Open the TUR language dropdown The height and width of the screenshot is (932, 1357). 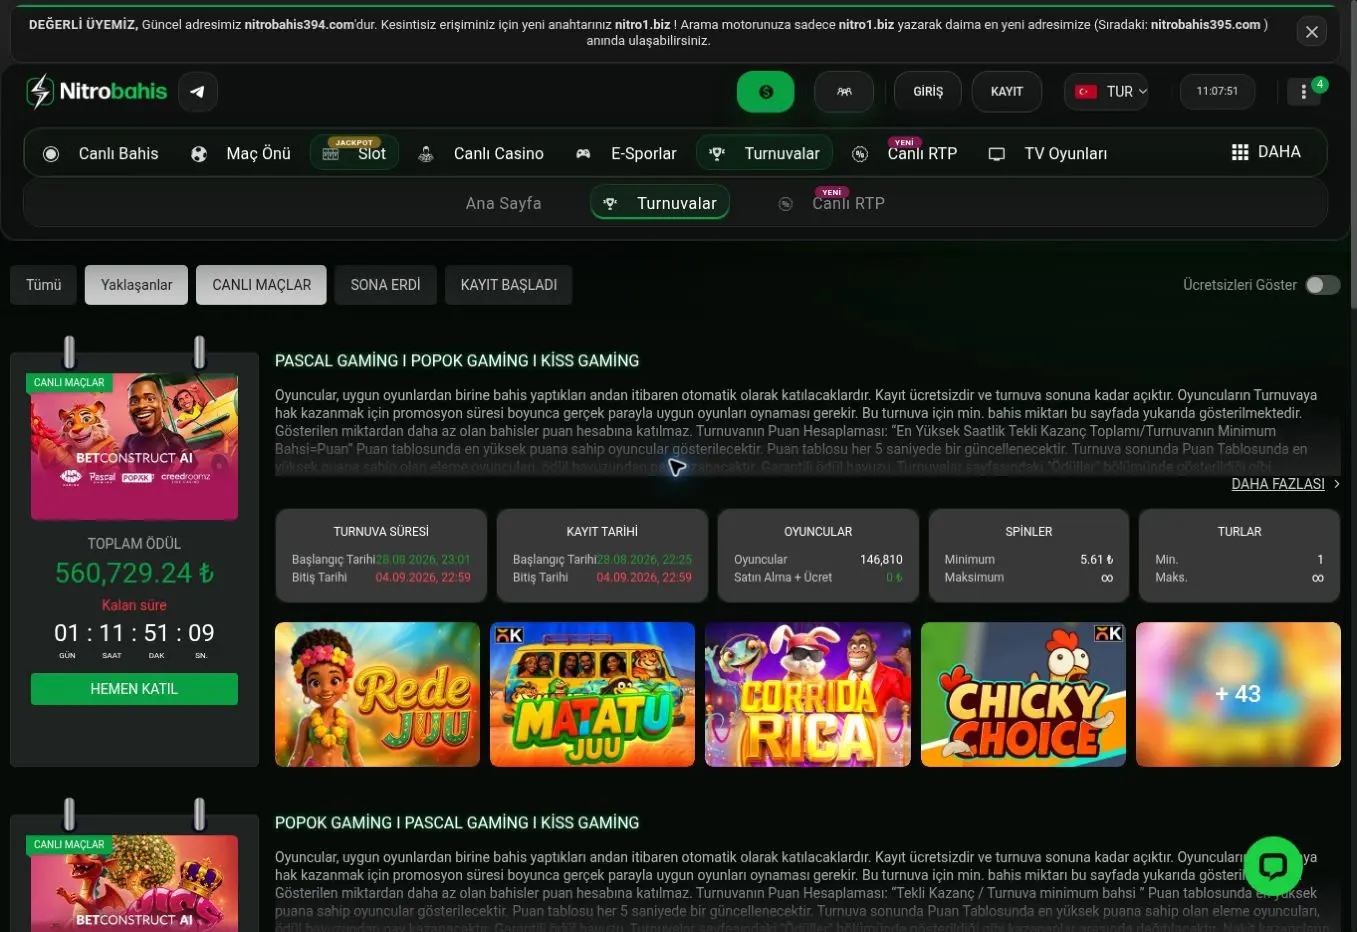[x=1106, y=92]
